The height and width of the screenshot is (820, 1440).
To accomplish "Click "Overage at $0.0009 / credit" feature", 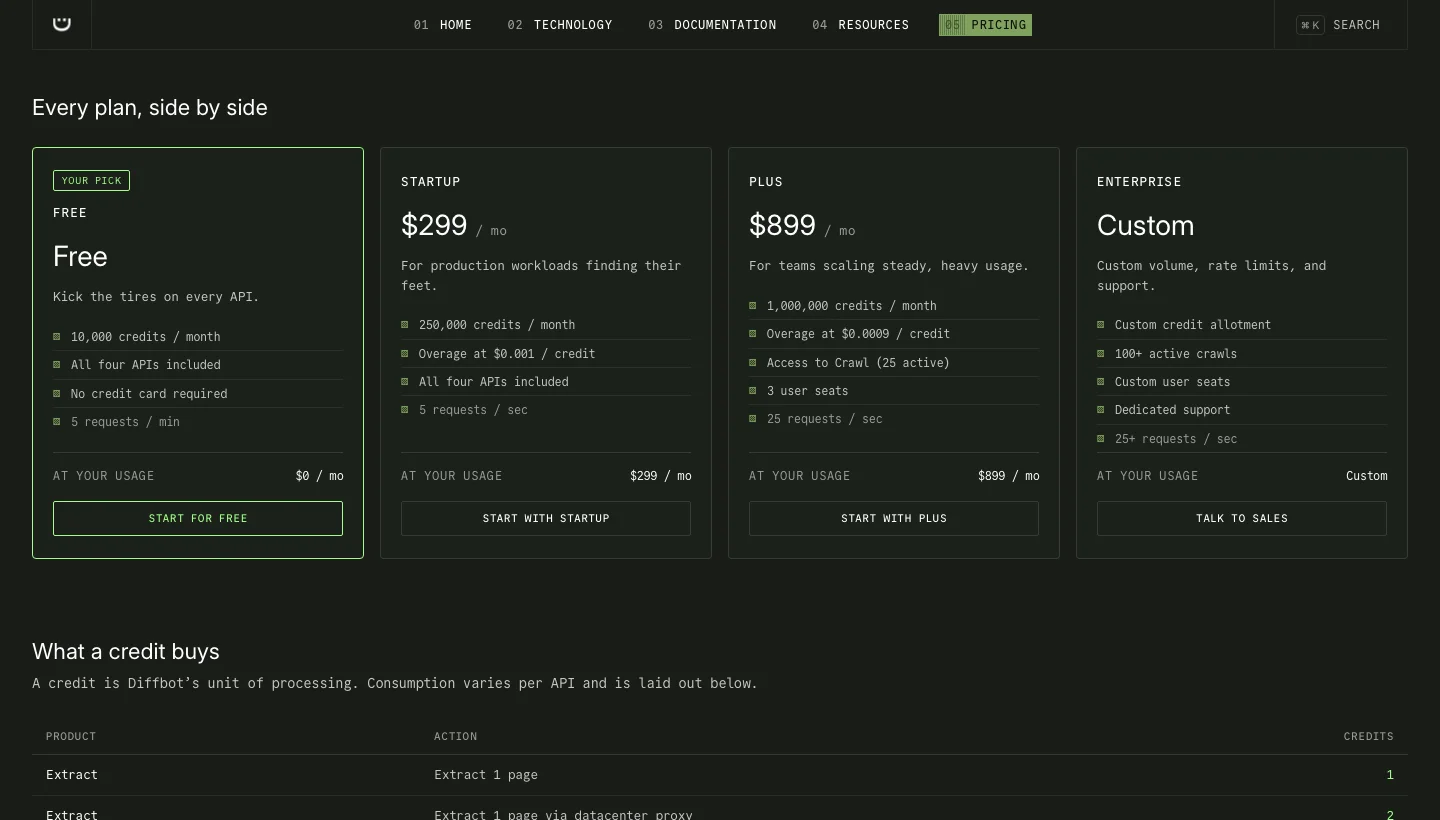I will pos(858,334).
